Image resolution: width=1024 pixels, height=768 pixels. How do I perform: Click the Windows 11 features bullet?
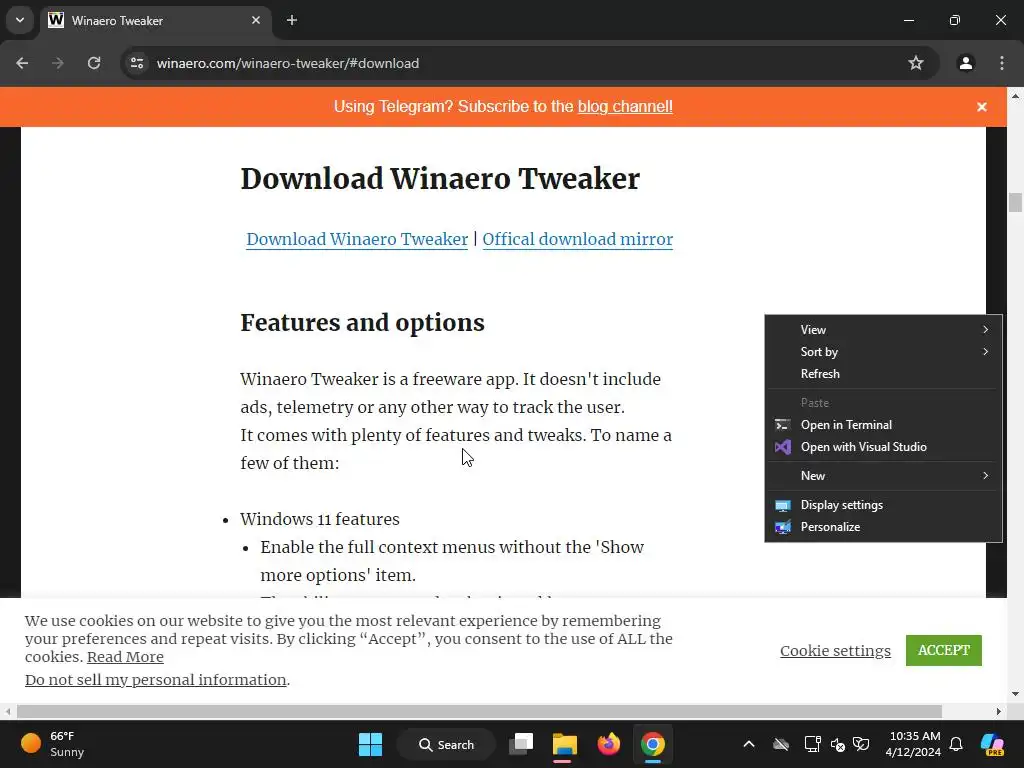(319, 519)
